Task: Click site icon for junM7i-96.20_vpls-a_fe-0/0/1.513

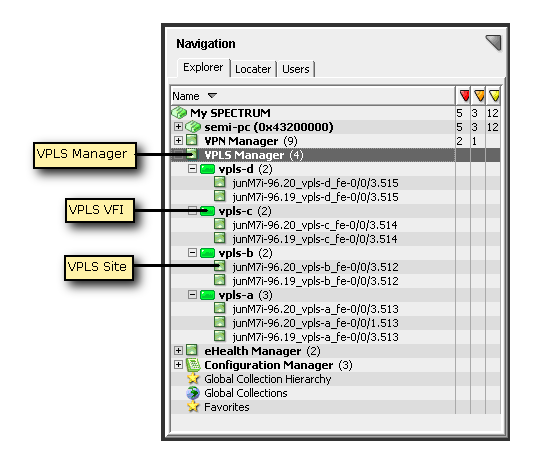Action: [220, 322]
